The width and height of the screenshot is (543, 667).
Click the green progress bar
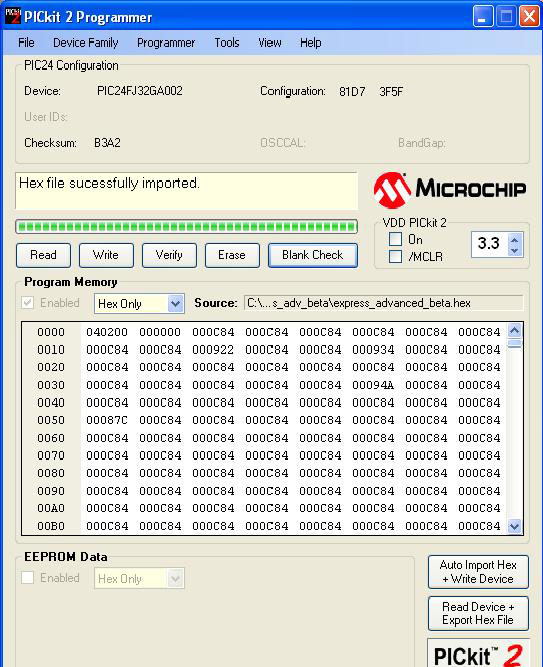(x=186, y=227)
